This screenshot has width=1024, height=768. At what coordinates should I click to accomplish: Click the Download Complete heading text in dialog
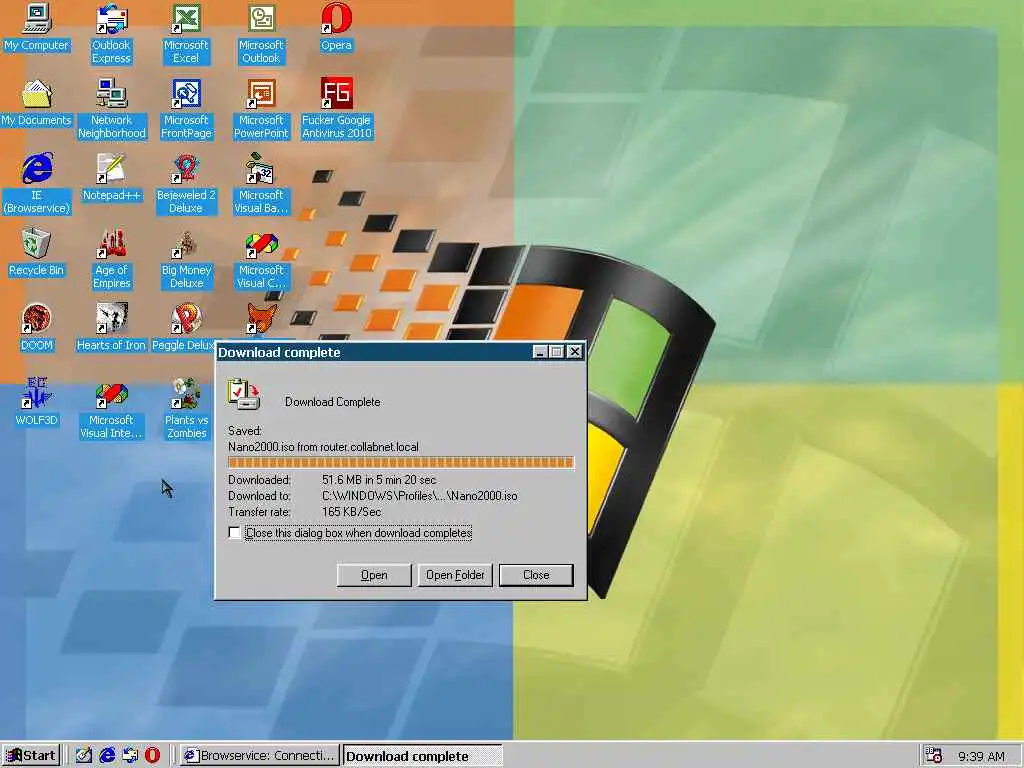click(x=332, y=402)
